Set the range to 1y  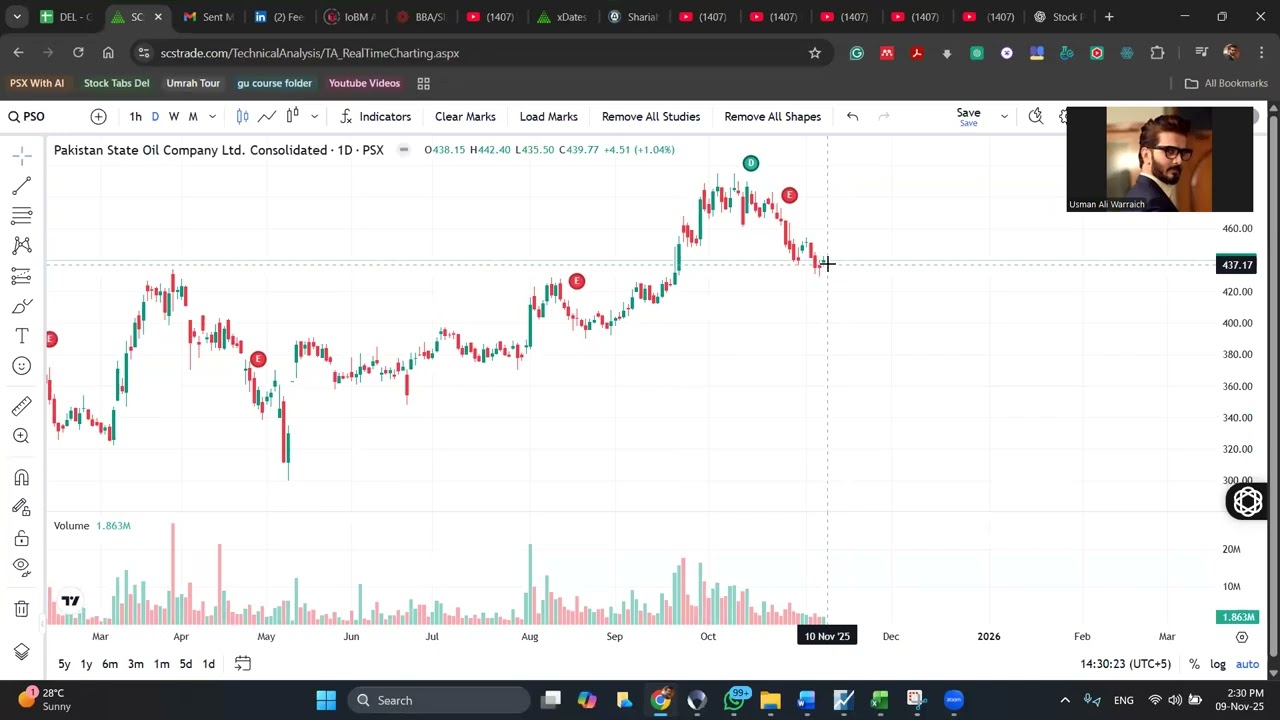[86, 664]
